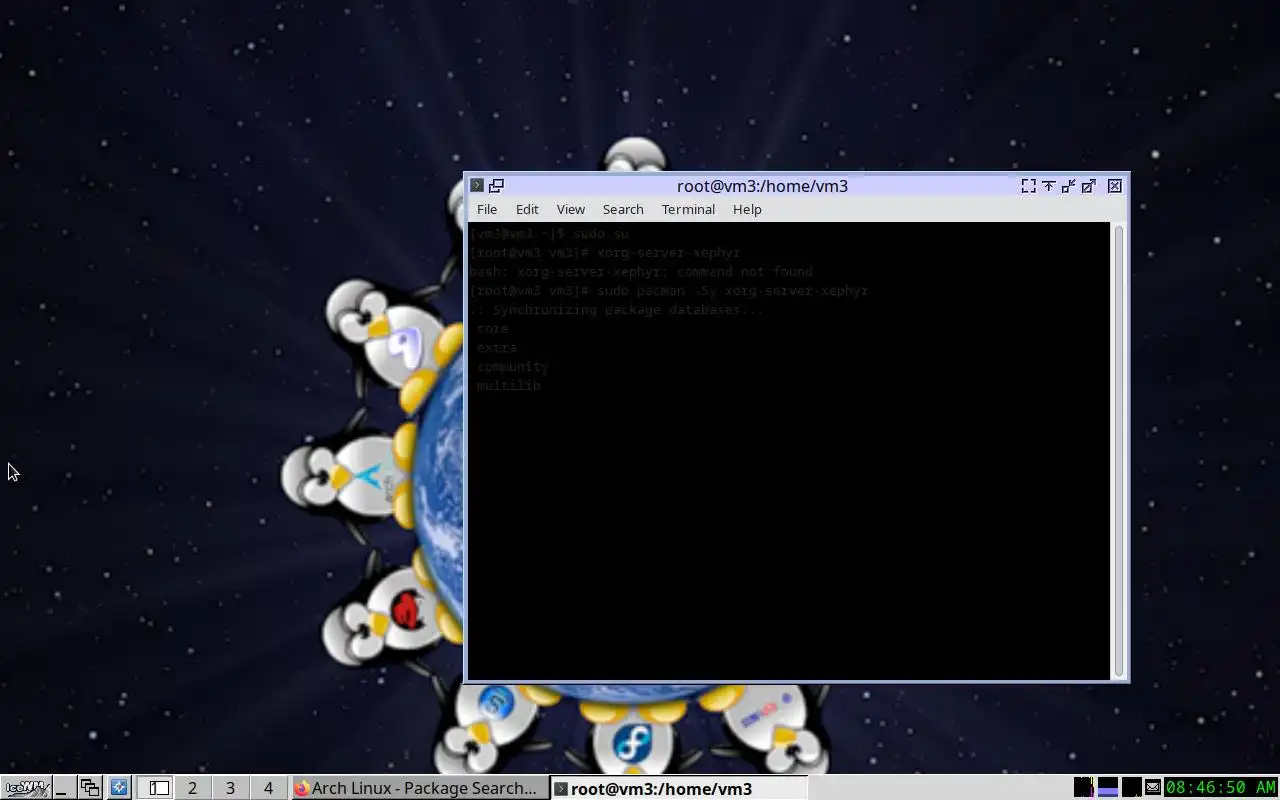This screenshot has height=800, width=1280.
Task: Maximize terminal with outward-arrow titlebar icon
Action: coord(1088,185)
